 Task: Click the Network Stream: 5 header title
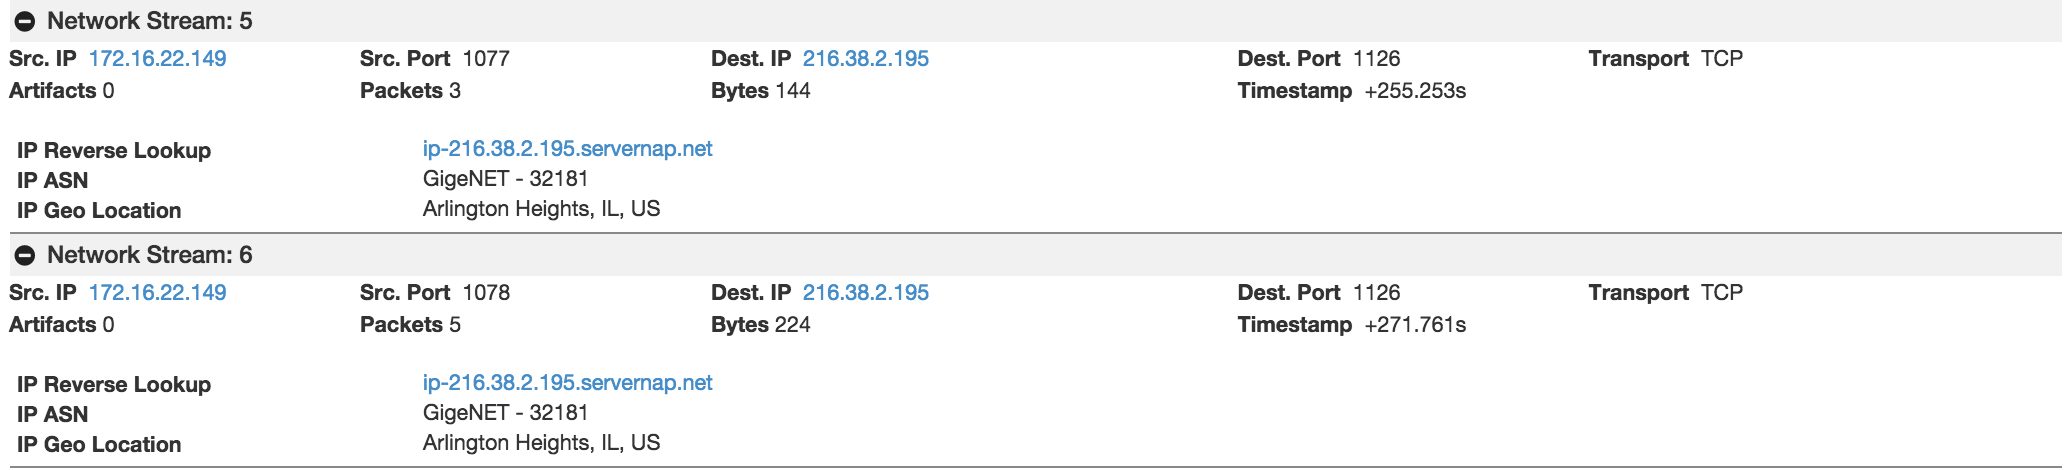(149, 21)
